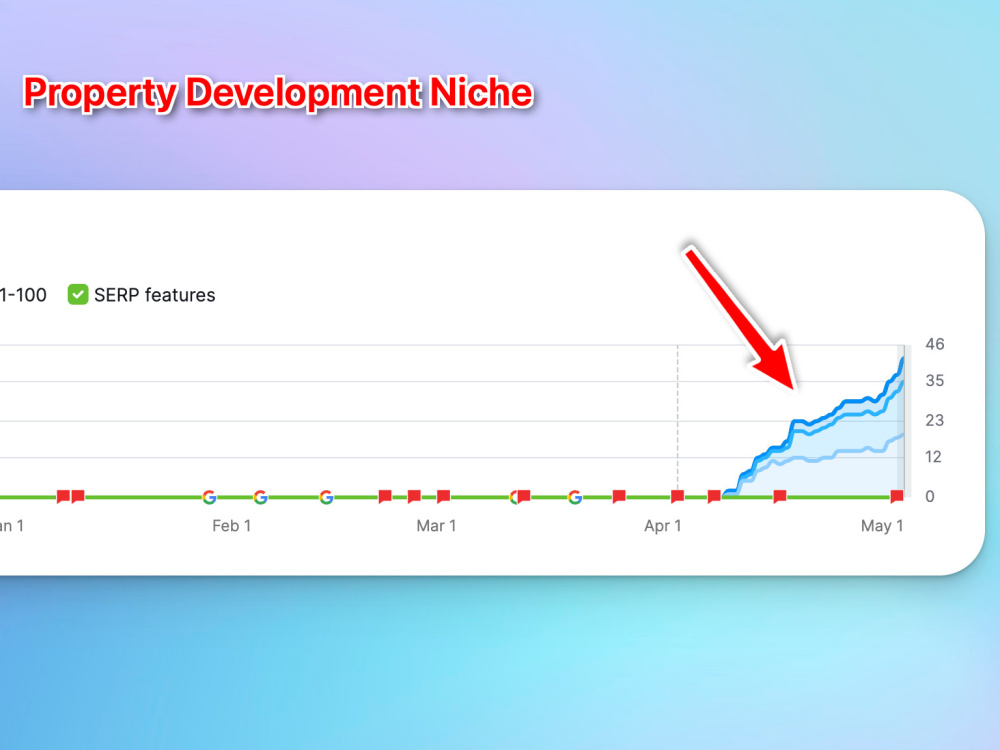Click the 'Apr 1' axis label
The image size is (1000, 750).
tap(663, 526)
